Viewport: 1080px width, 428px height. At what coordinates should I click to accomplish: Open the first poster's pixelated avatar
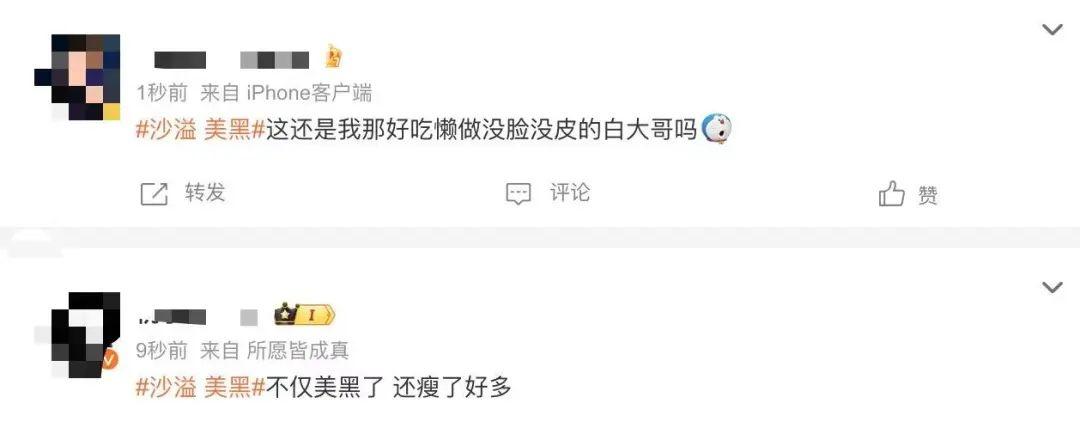point(77,77)
